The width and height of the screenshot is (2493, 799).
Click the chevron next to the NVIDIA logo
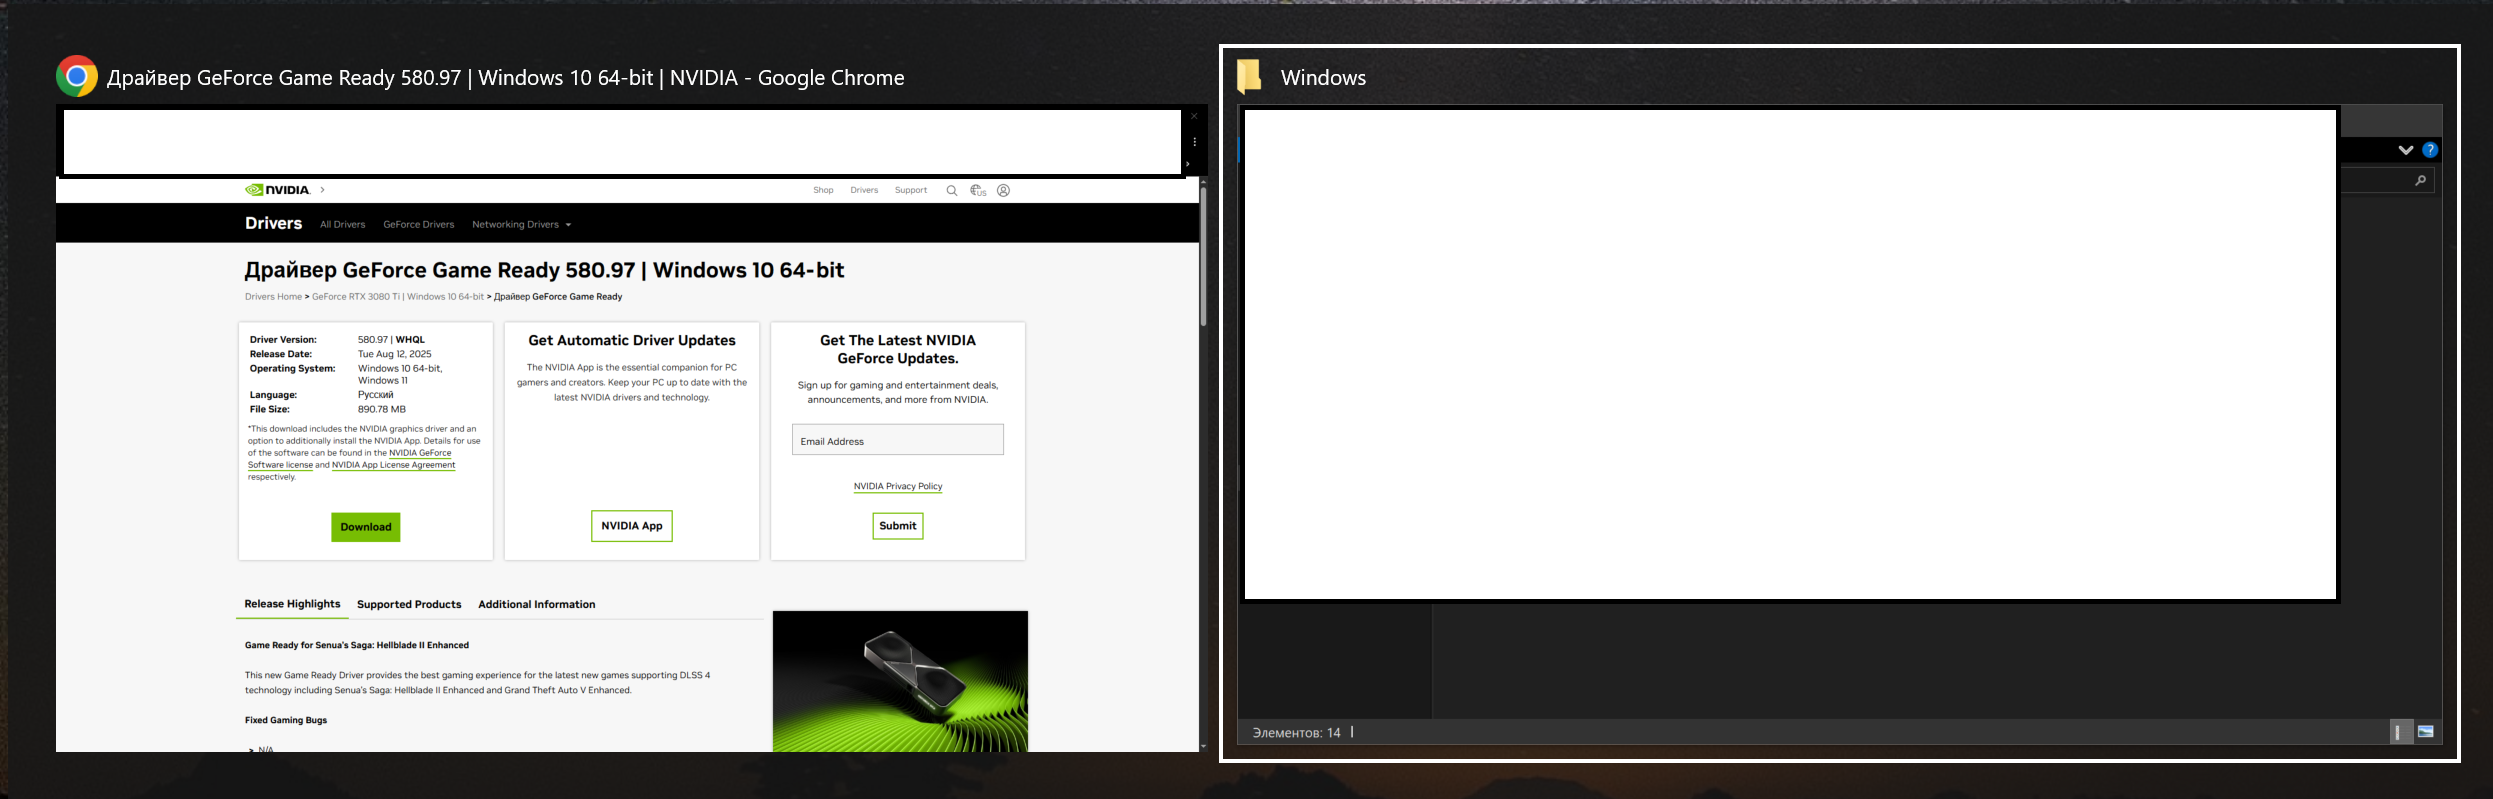point(322,190)
